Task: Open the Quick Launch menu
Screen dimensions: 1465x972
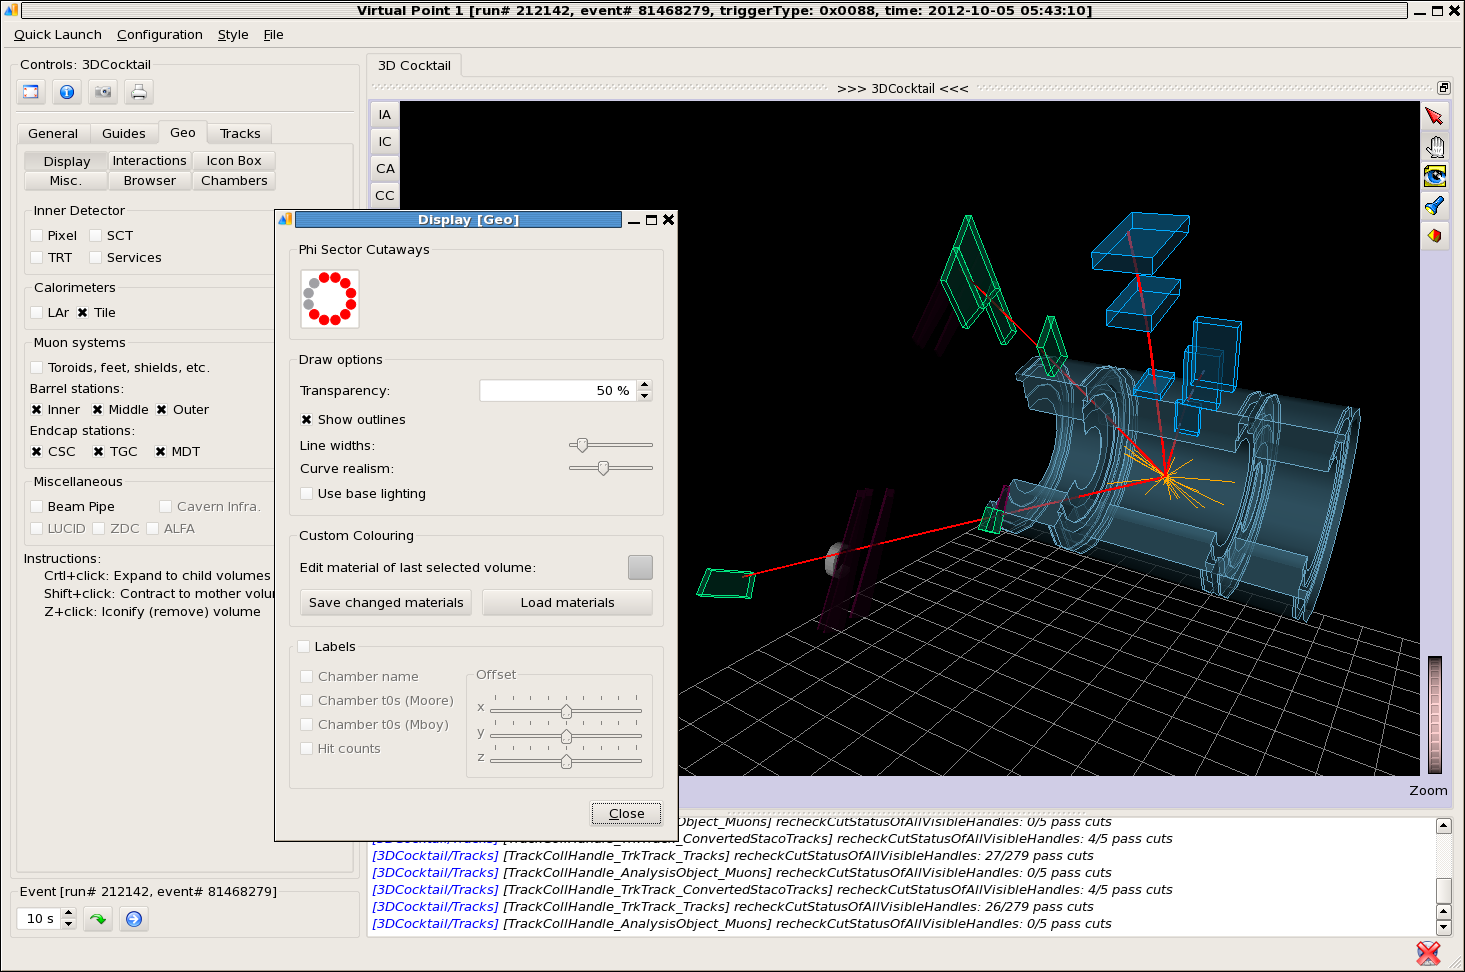Action: (58, 35)
